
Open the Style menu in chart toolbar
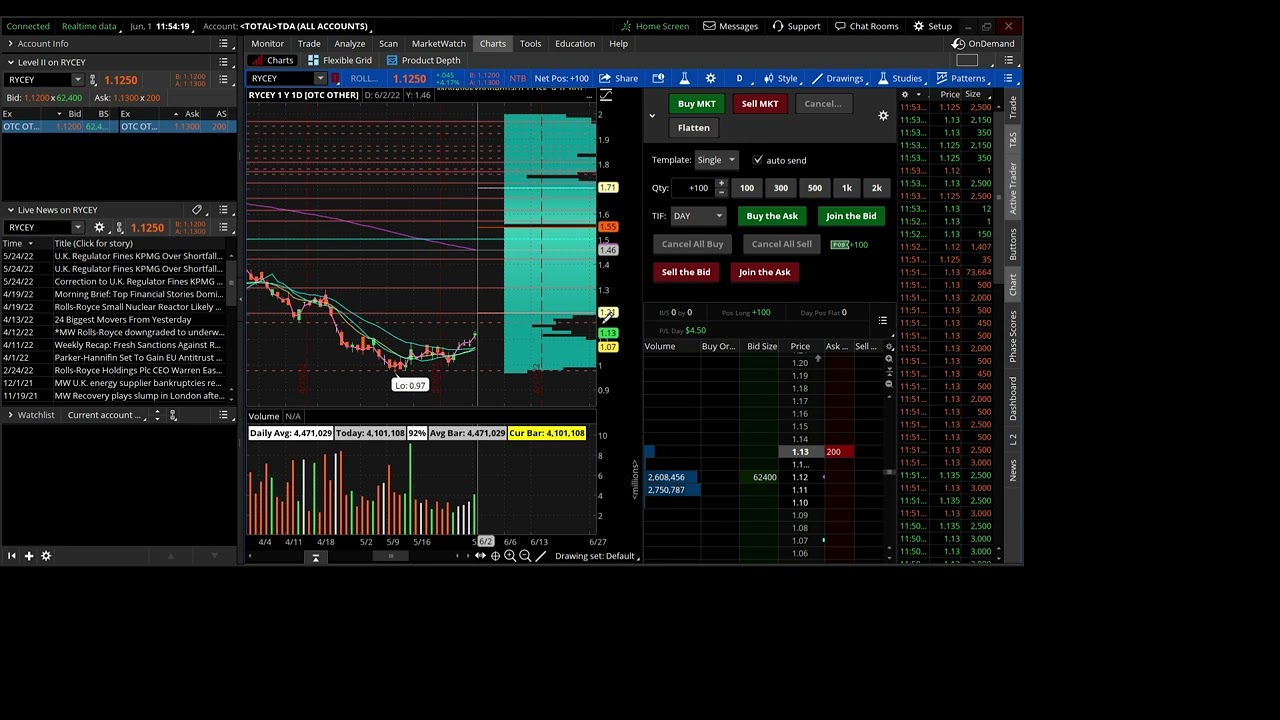[x=780, y=78]
